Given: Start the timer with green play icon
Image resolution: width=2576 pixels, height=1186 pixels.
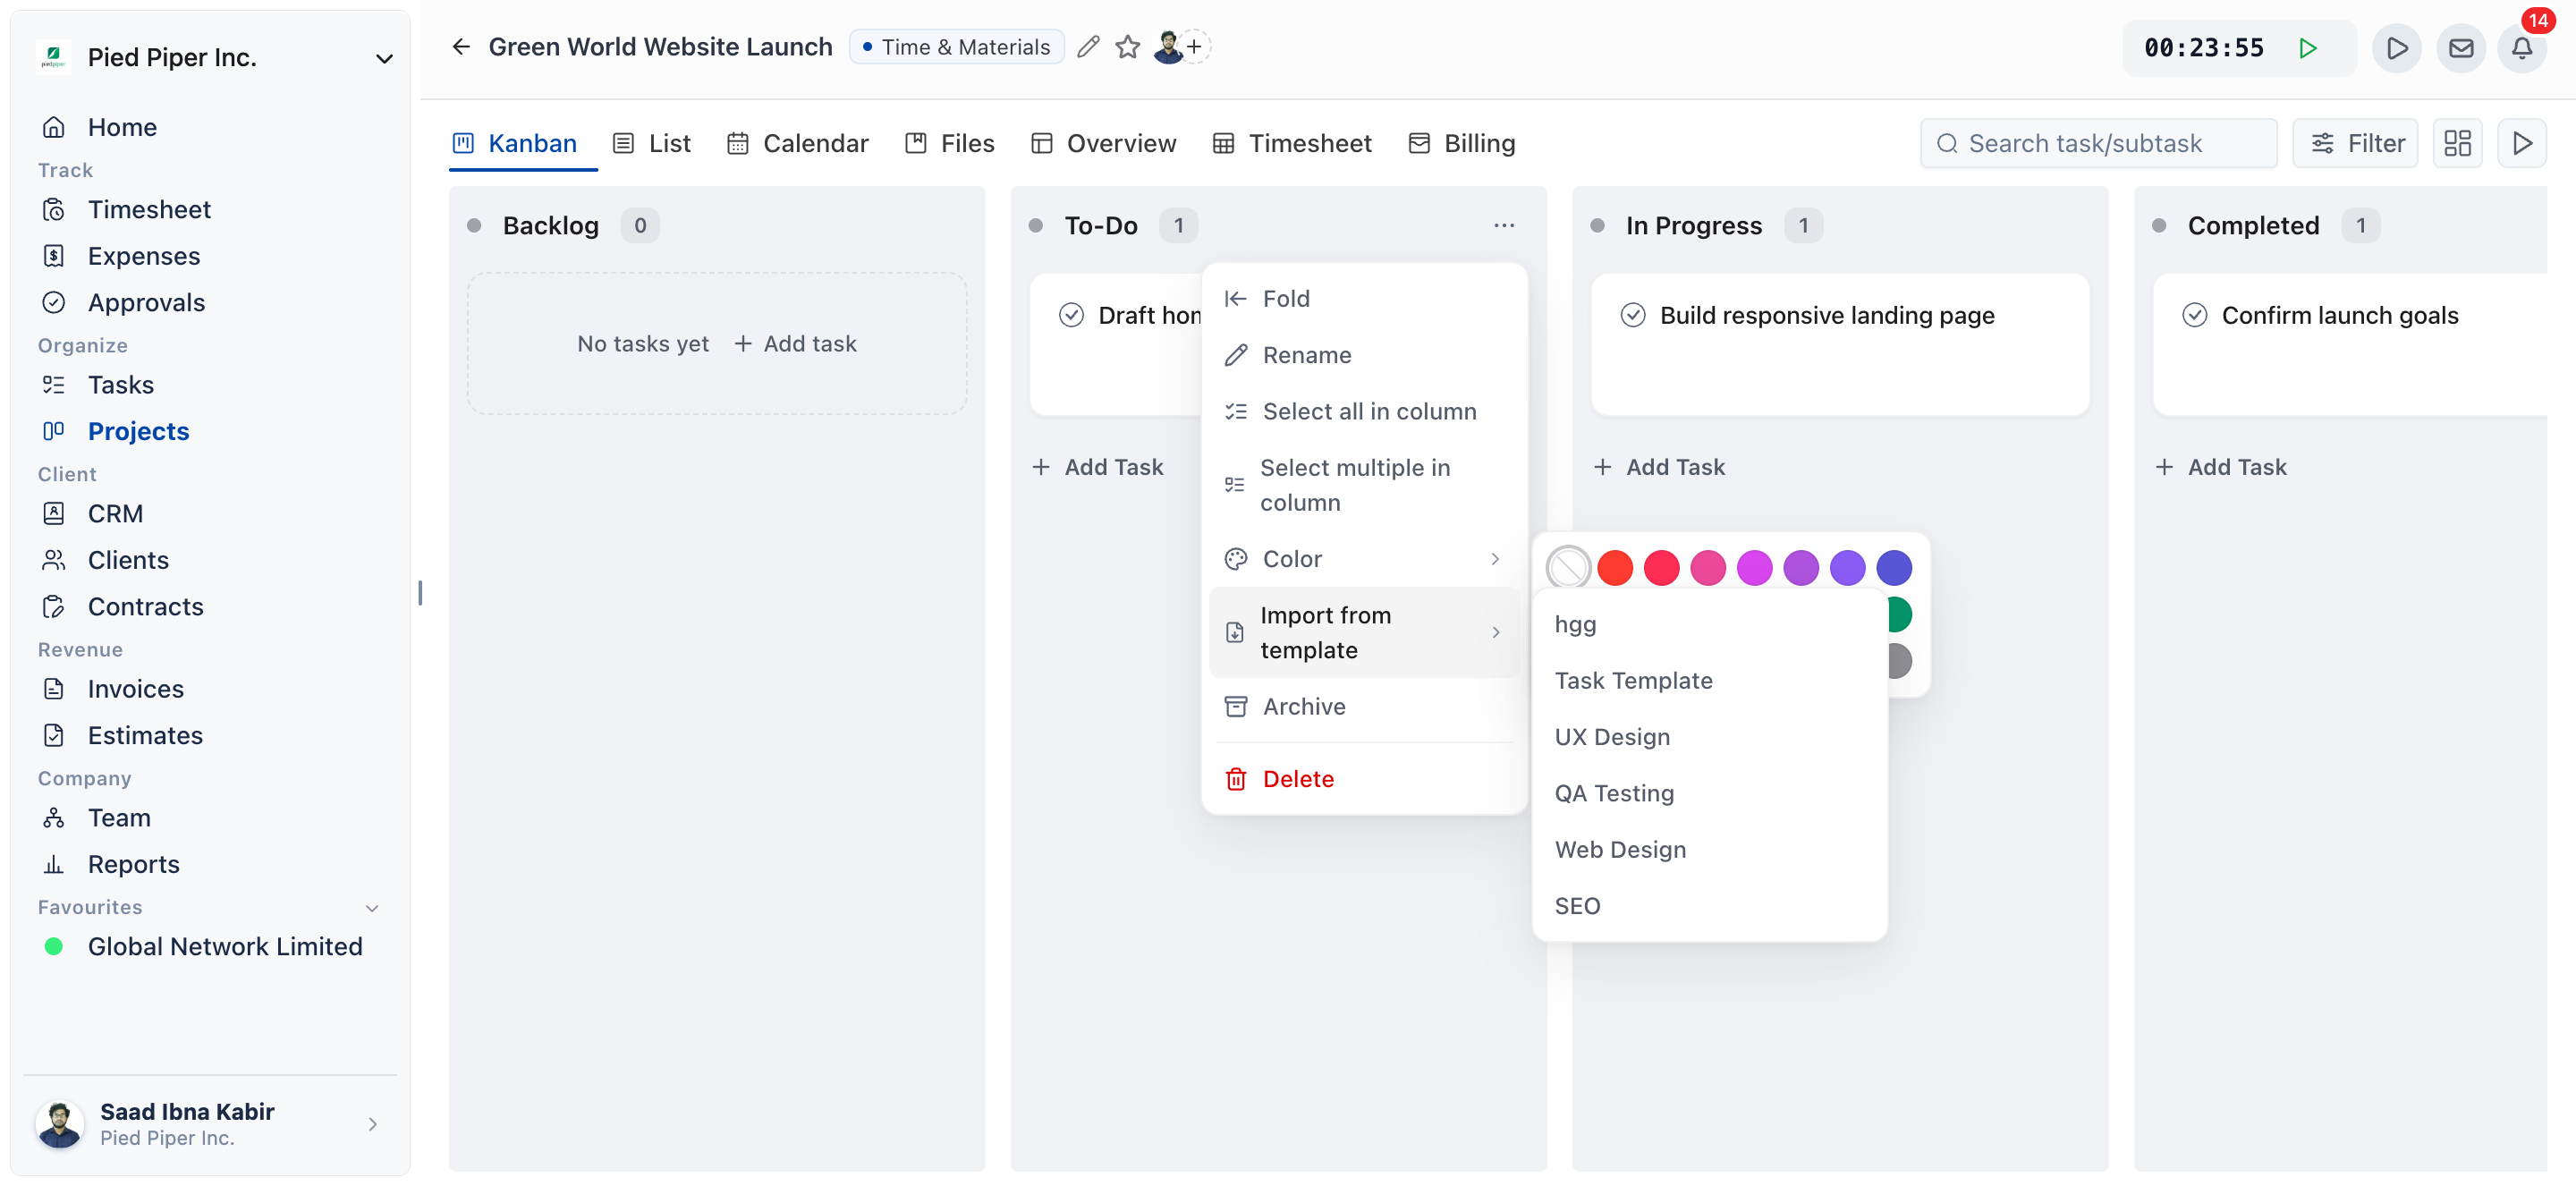Looking at the screenshot, I should point(2307,48).
